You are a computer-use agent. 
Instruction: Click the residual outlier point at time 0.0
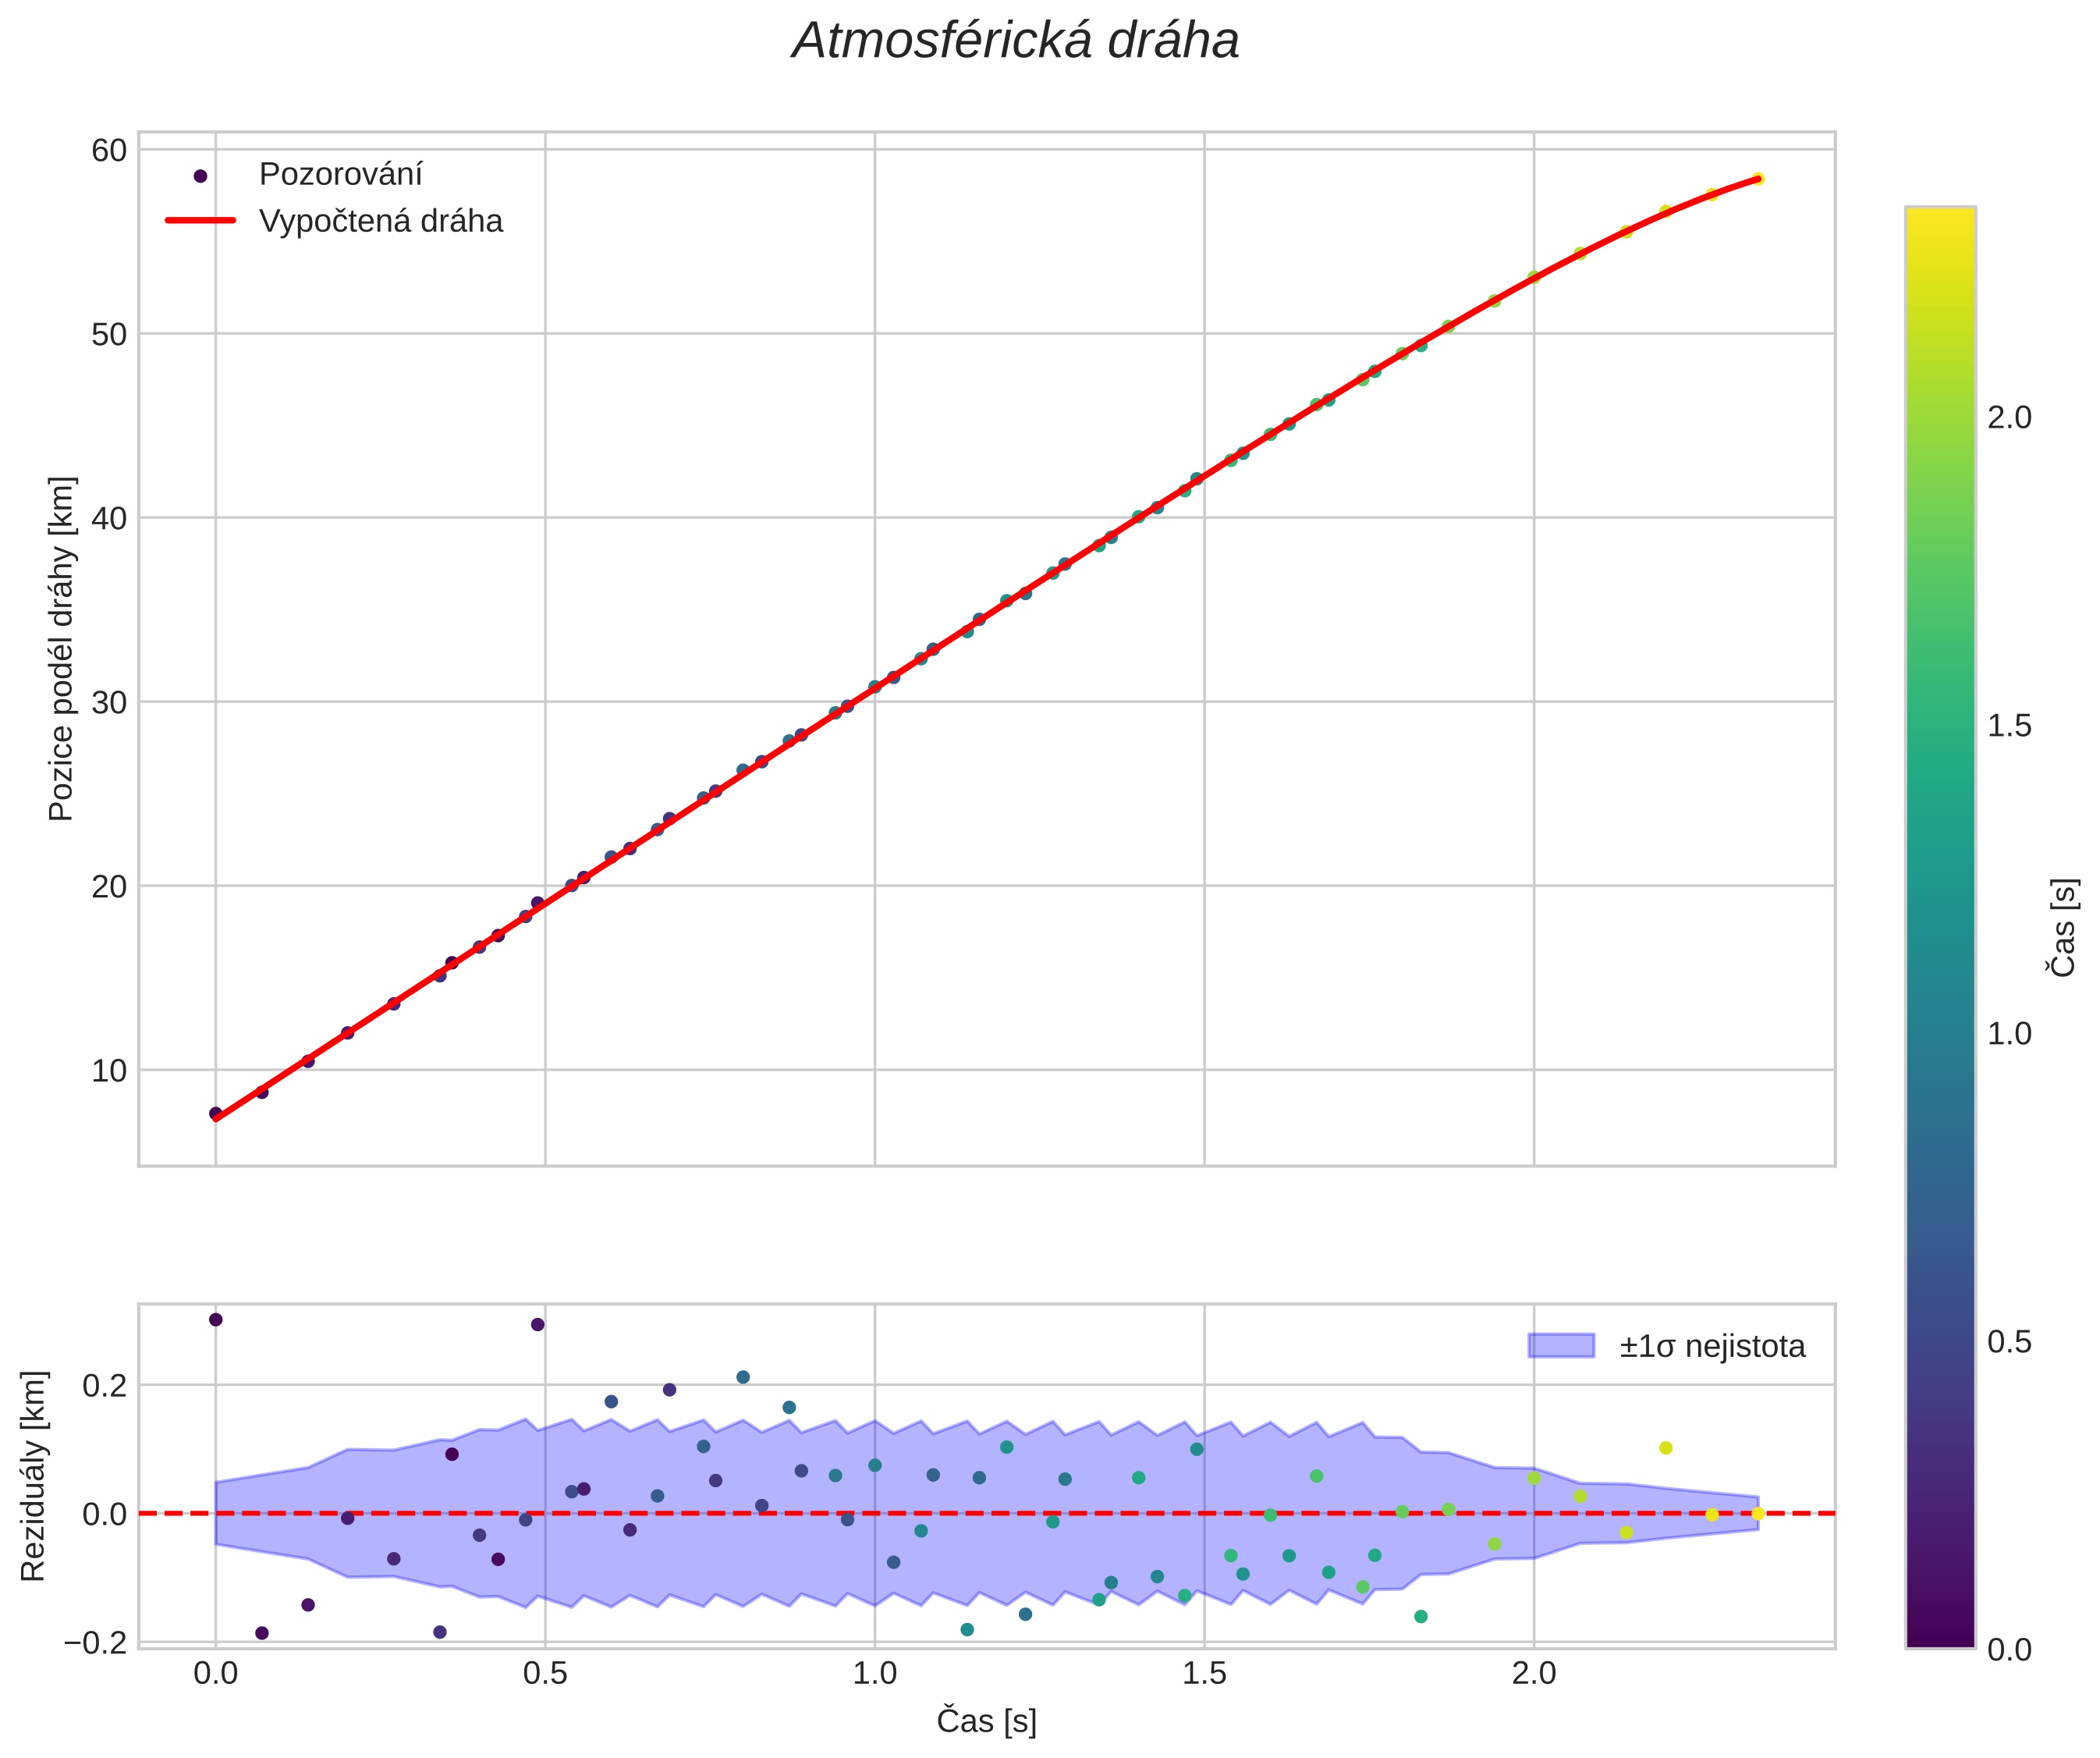click(215, 1319)
